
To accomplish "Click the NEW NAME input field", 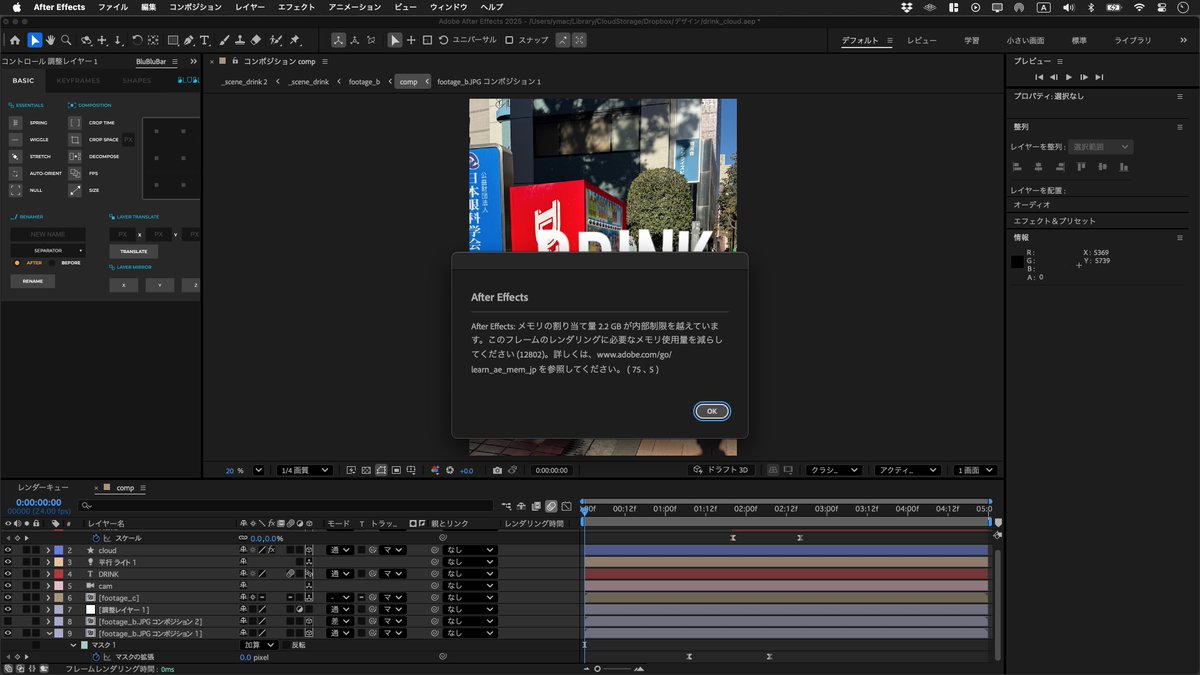I will [x=48, y=234].
